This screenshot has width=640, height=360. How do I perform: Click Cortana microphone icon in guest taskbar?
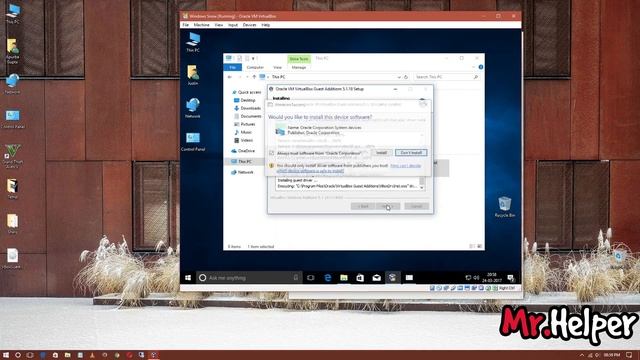tap(296, 278)
